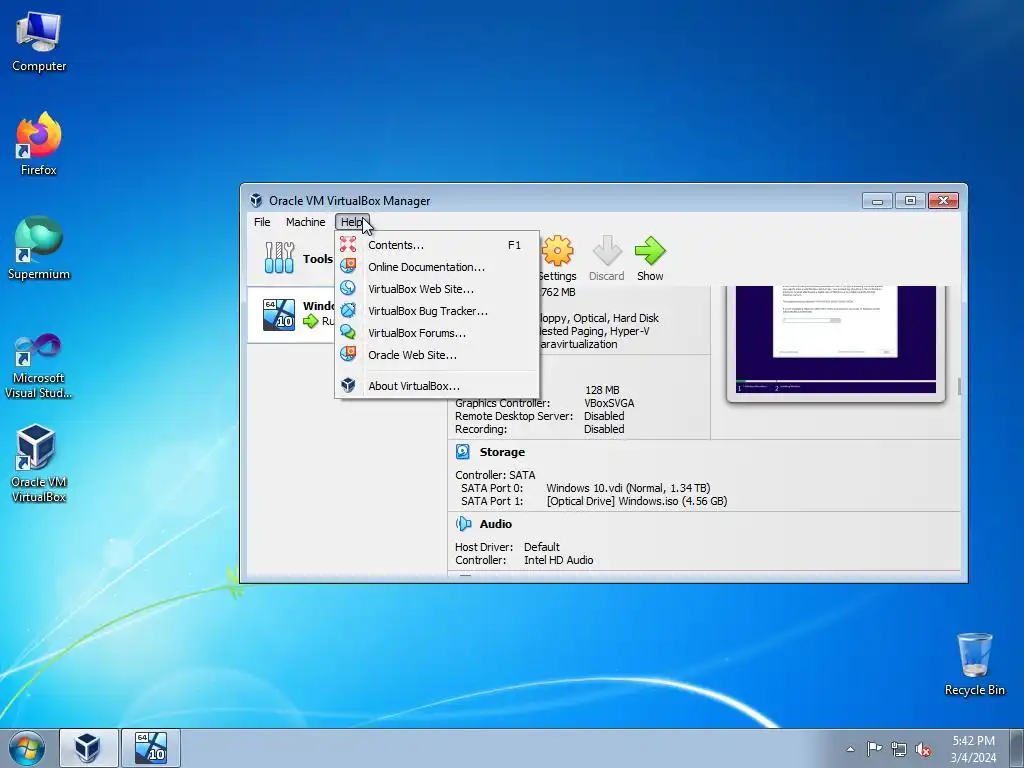The height and width of the screenshot is (768, 1024).
Task: Click the greyed Discard arrow icon
Action: coord(607,251)
